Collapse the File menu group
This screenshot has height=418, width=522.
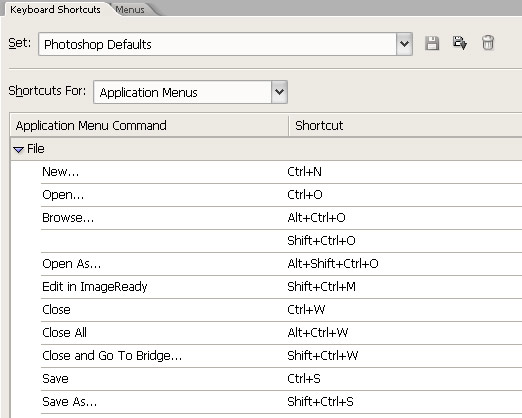click(18, 149)
